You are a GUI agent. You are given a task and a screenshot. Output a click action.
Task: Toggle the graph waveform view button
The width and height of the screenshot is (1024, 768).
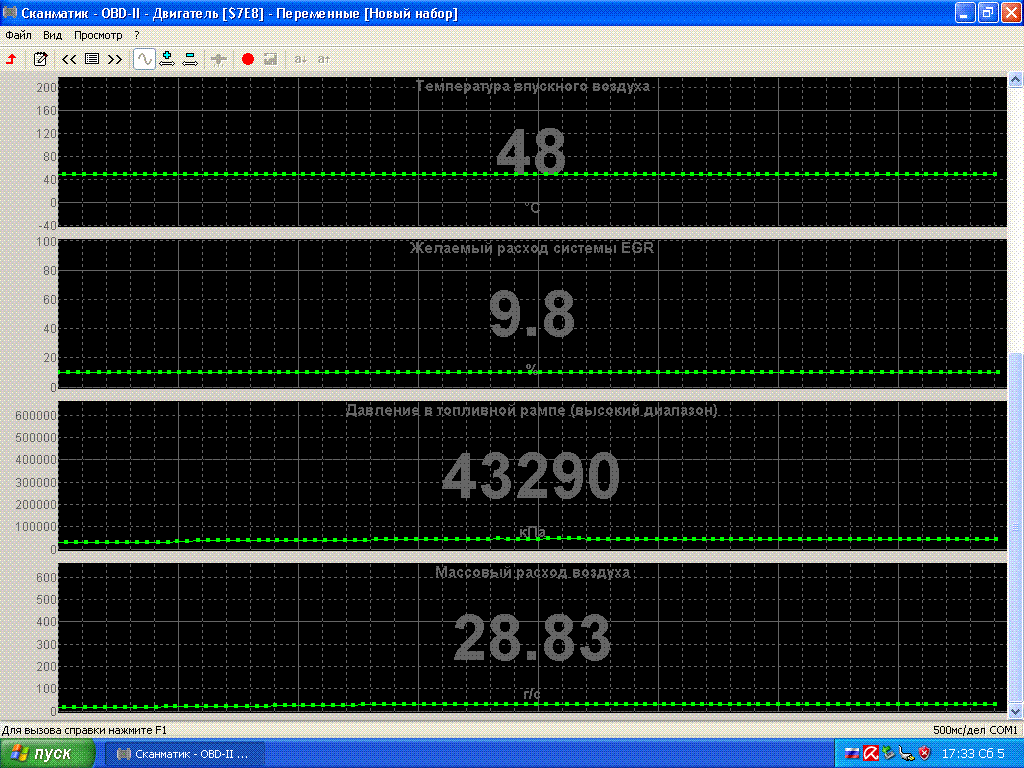point(144,59)
